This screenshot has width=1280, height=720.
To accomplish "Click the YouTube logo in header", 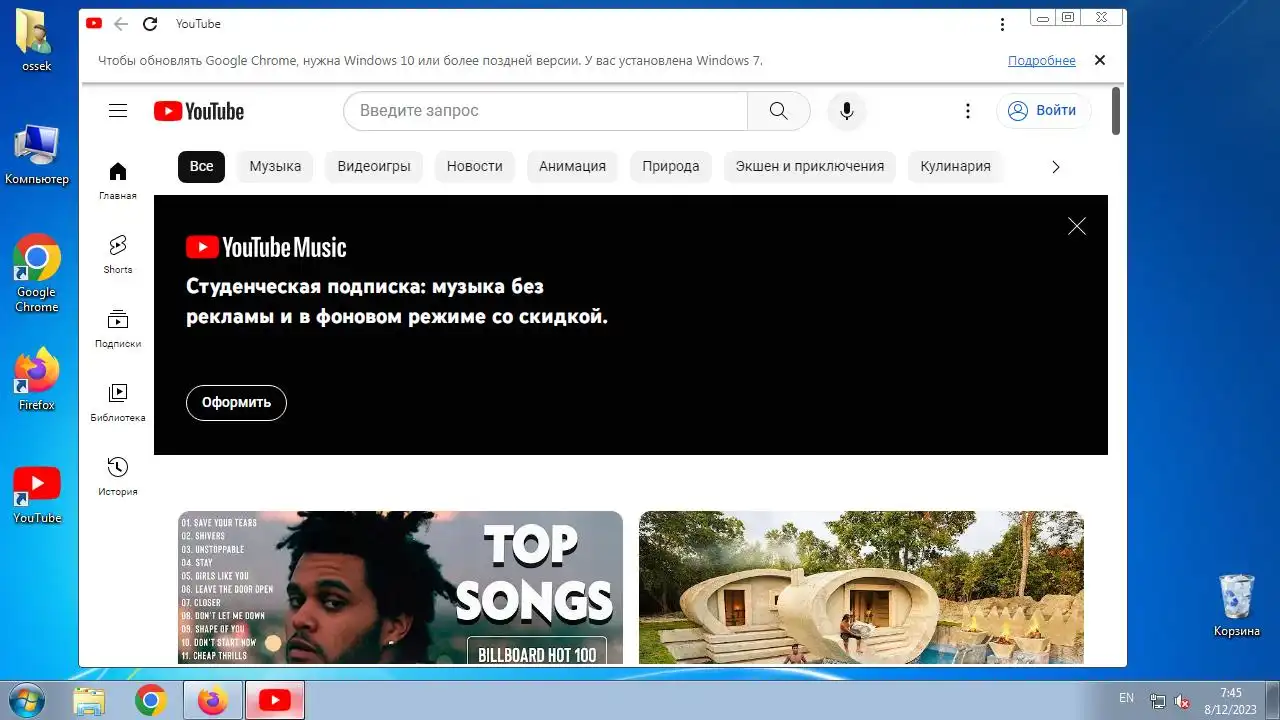I will click(x=199, y=111).
